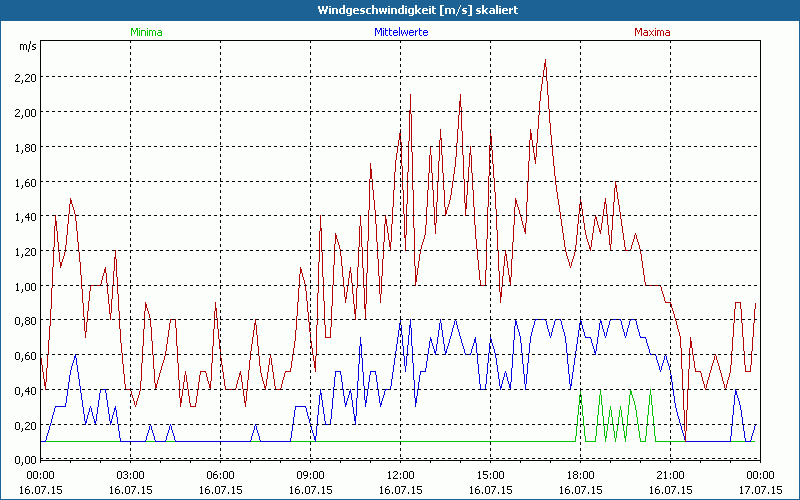This screenshot has width=800, height=500.
Task: Click the red Maxima legend label
Action: tap(652, 32)
